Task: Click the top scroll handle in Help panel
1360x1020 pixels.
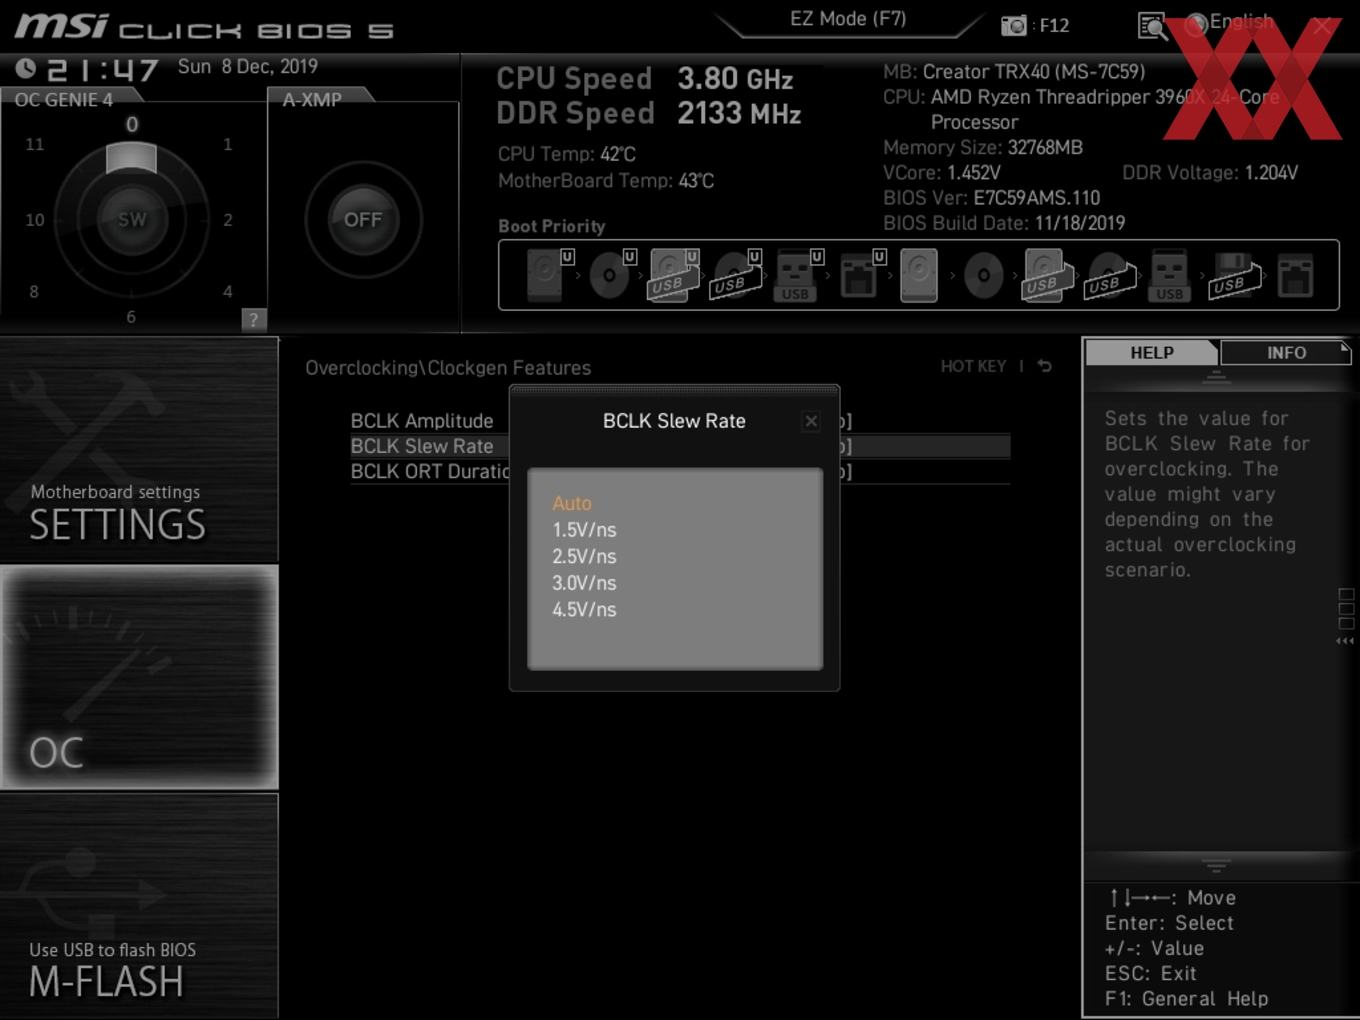Action: point(1216,377)
